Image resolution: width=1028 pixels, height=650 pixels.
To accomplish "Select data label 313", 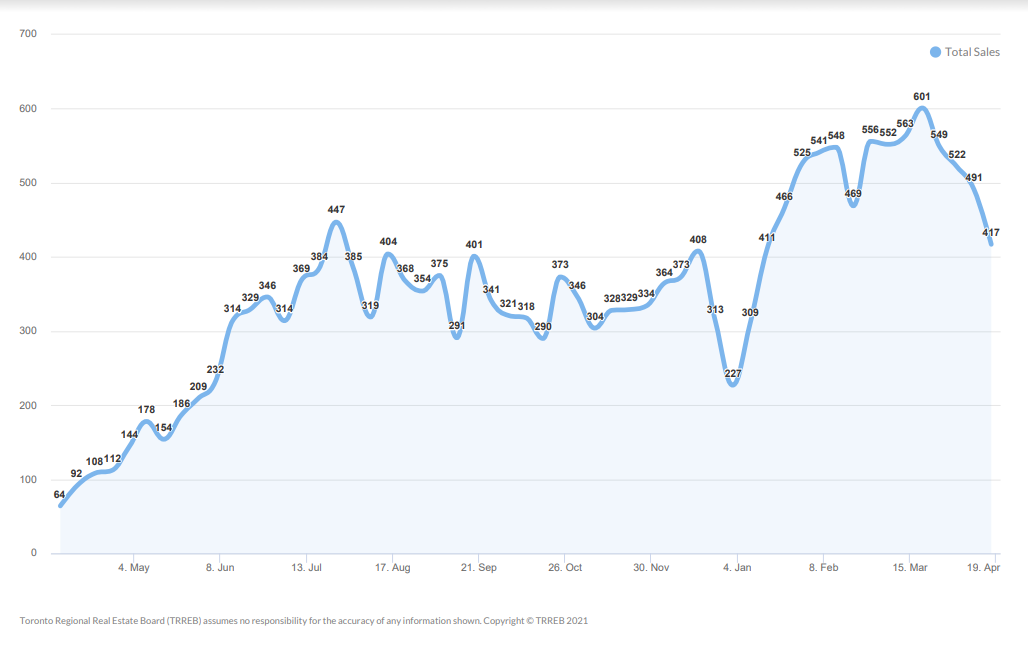I will tap(715, 309).
